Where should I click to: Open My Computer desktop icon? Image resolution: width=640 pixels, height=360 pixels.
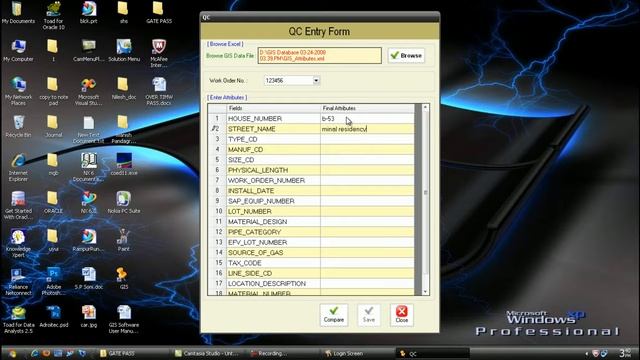click(x=18, y=51)
